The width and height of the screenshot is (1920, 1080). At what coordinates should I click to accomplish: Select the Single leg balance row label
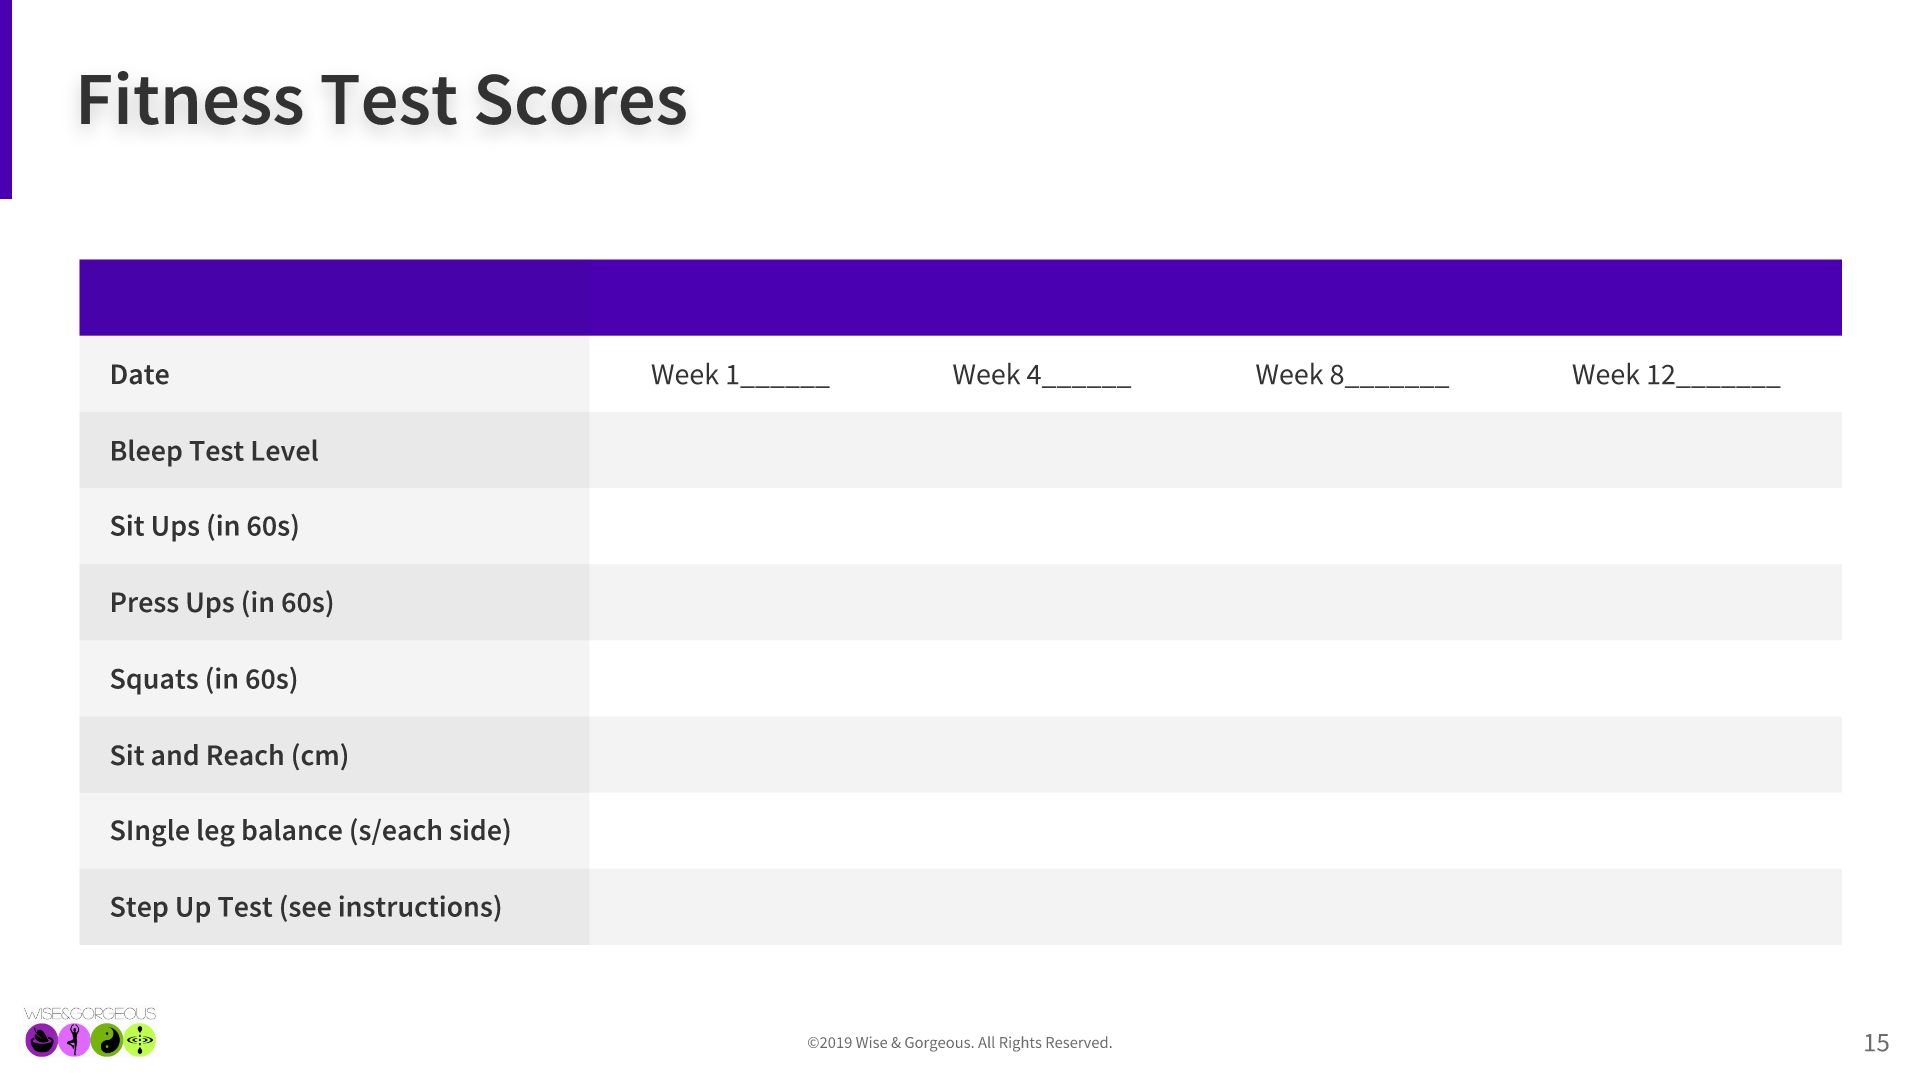pos(310,831)
